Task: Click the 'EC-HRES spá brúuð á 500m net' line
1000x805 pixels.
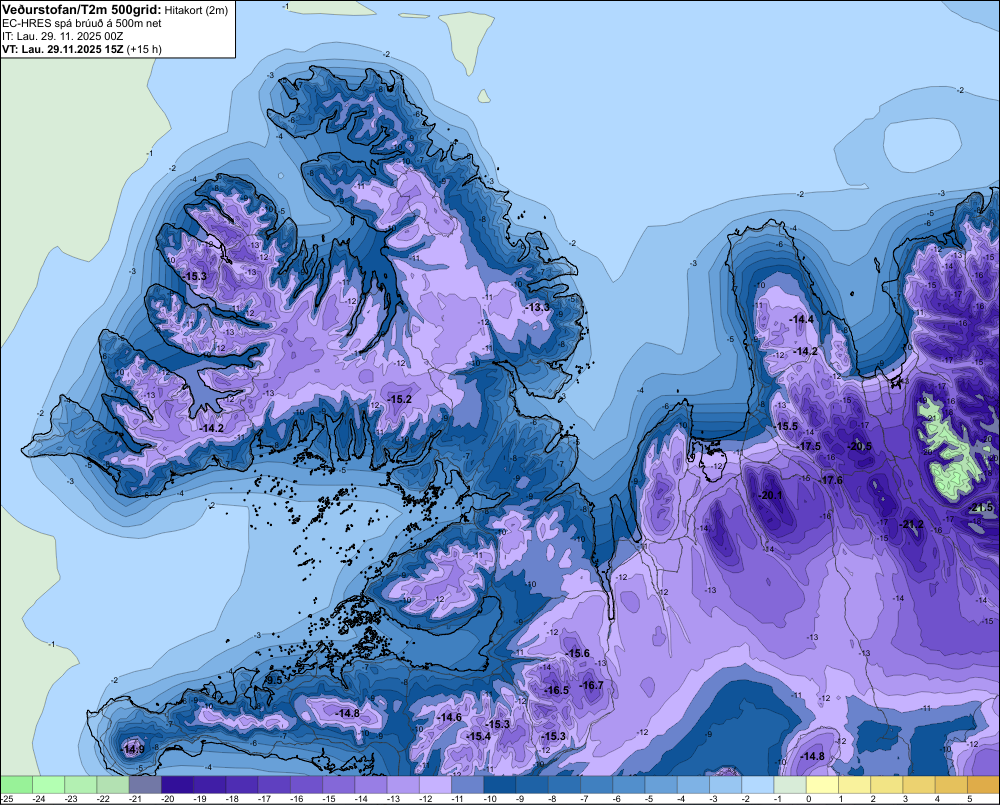Action: point(82,24)
